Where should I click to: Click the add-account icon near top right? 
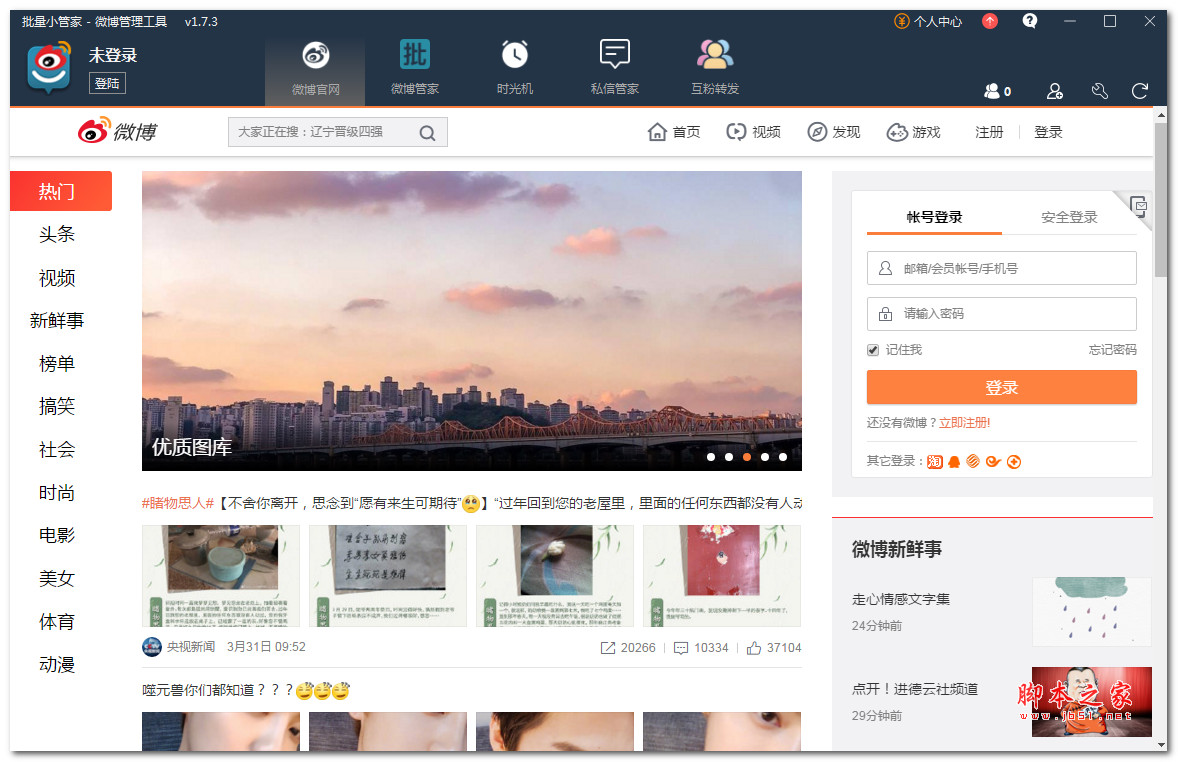[1054, 91]
